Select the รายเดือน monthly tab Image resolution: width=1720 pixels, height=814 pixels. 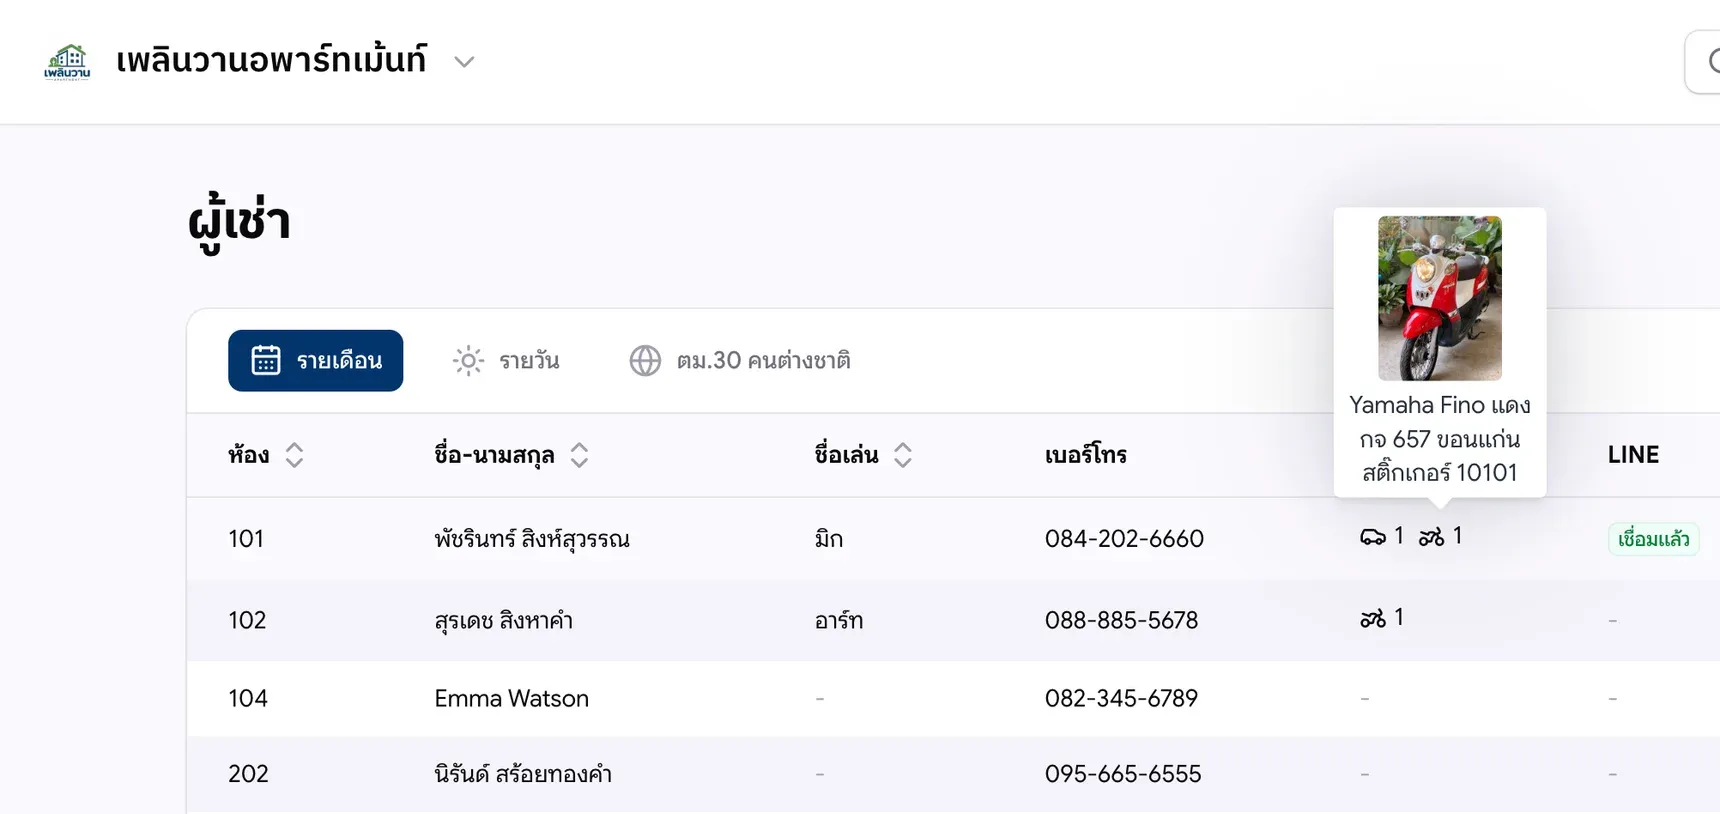[315, 360]
